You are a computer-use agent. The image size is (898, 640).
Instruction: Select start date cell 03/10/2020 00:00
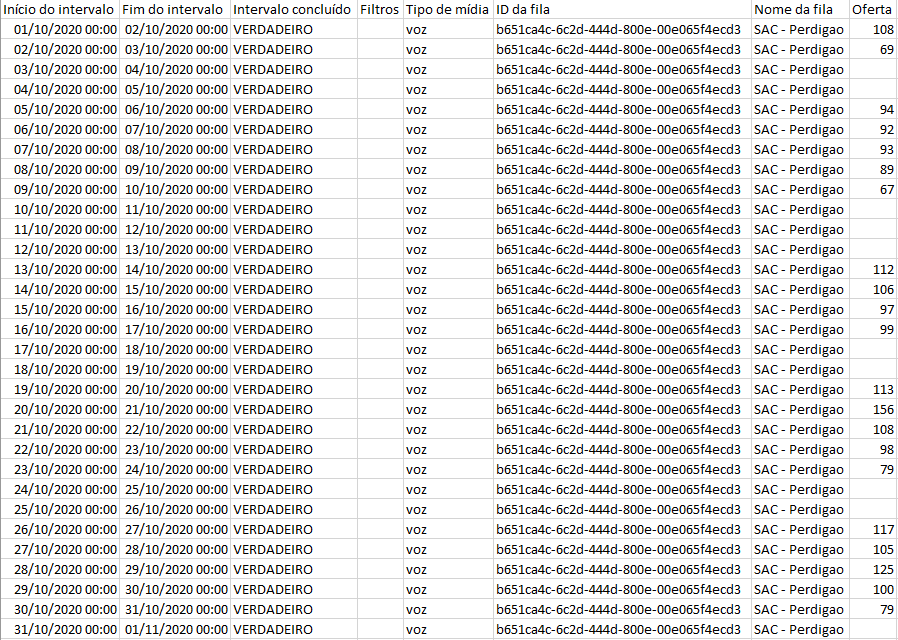[60, 70]
